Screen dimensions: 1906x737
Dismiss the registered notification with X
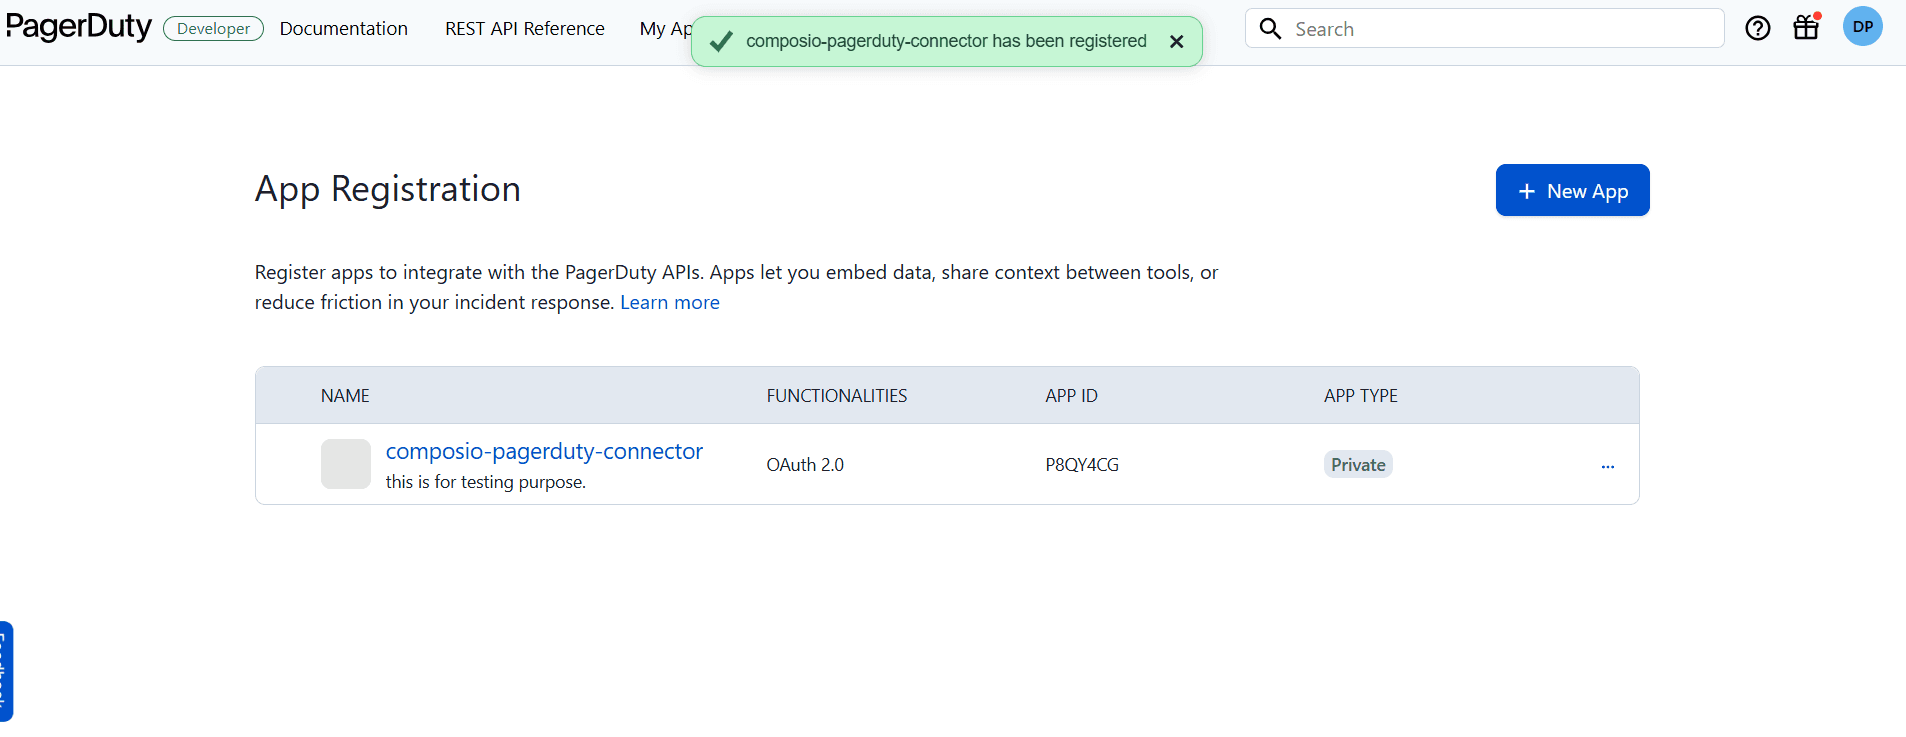(x=1177, y=41)
